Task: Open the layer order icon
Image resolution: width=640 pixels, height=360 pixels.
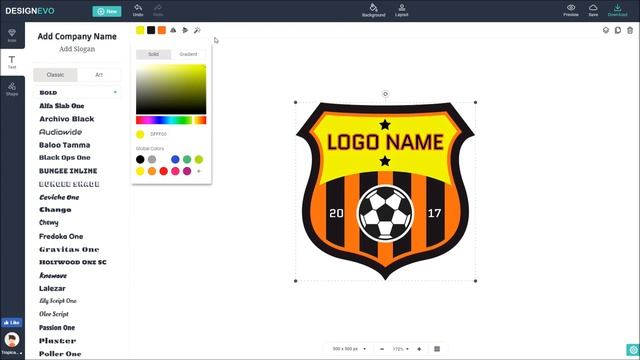Action: click(x=606, y=30)
